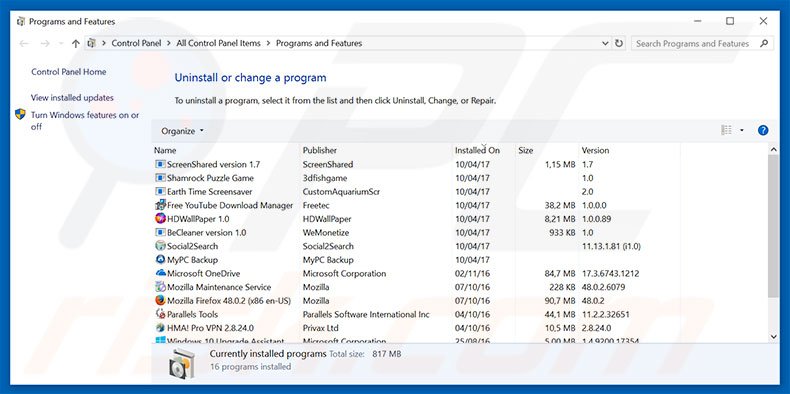Go to Control Panel breadcrumb
Viewport: 790px width, 394px height.
pos(136,43)
